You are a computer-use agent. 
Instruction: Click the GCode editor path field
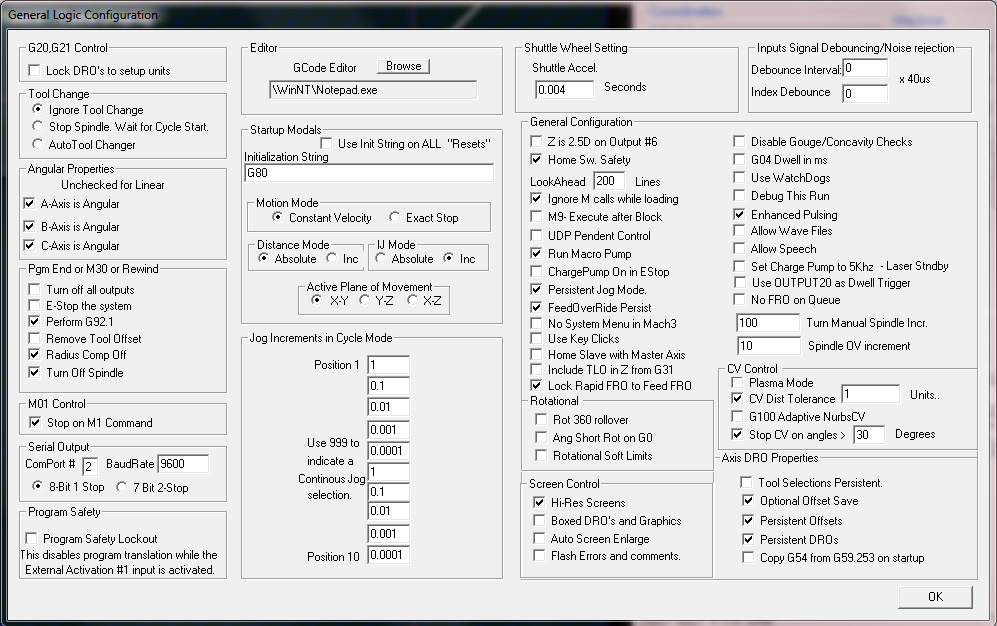coord(373,90)
